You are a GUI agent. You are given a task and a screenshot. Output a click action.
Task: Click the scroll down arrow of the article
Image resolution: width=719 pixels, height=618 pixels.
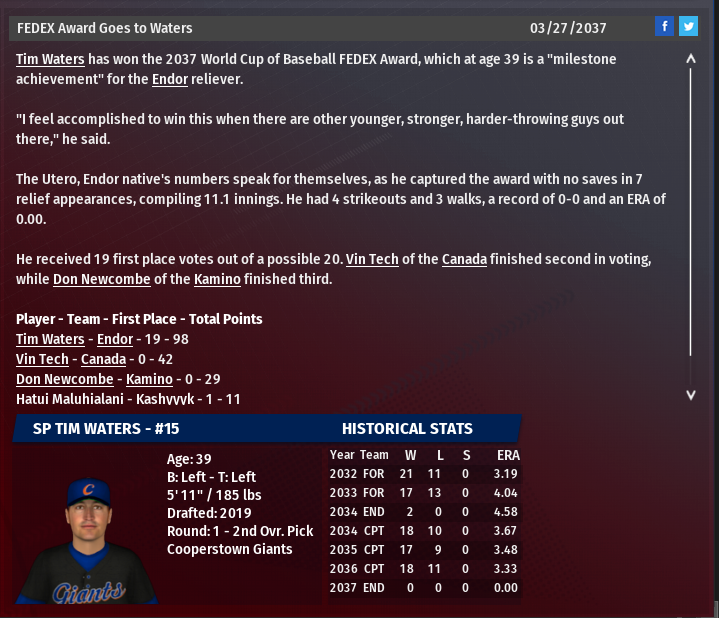[691, 395]
